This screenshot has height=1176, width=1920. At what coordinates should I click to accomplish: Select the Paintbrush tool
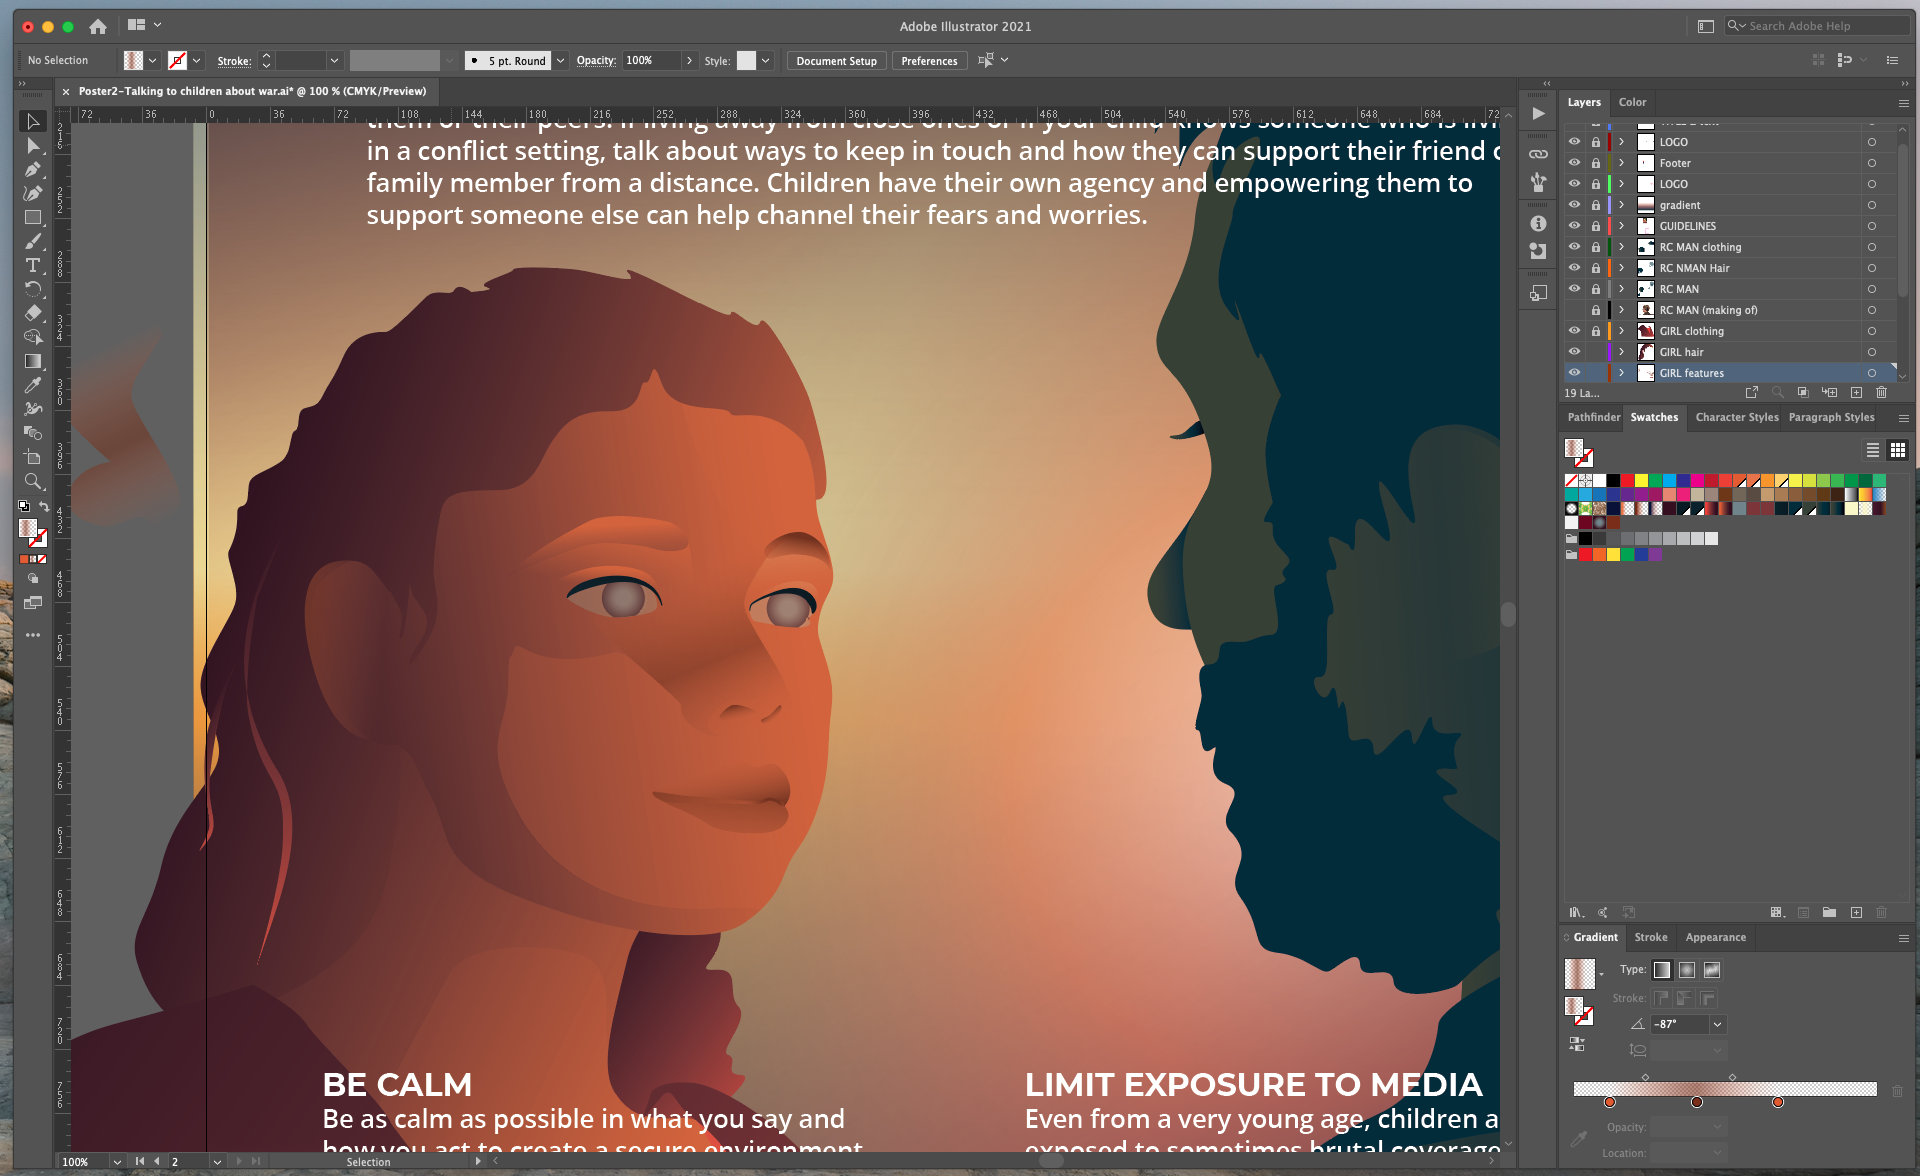[33, 241]
